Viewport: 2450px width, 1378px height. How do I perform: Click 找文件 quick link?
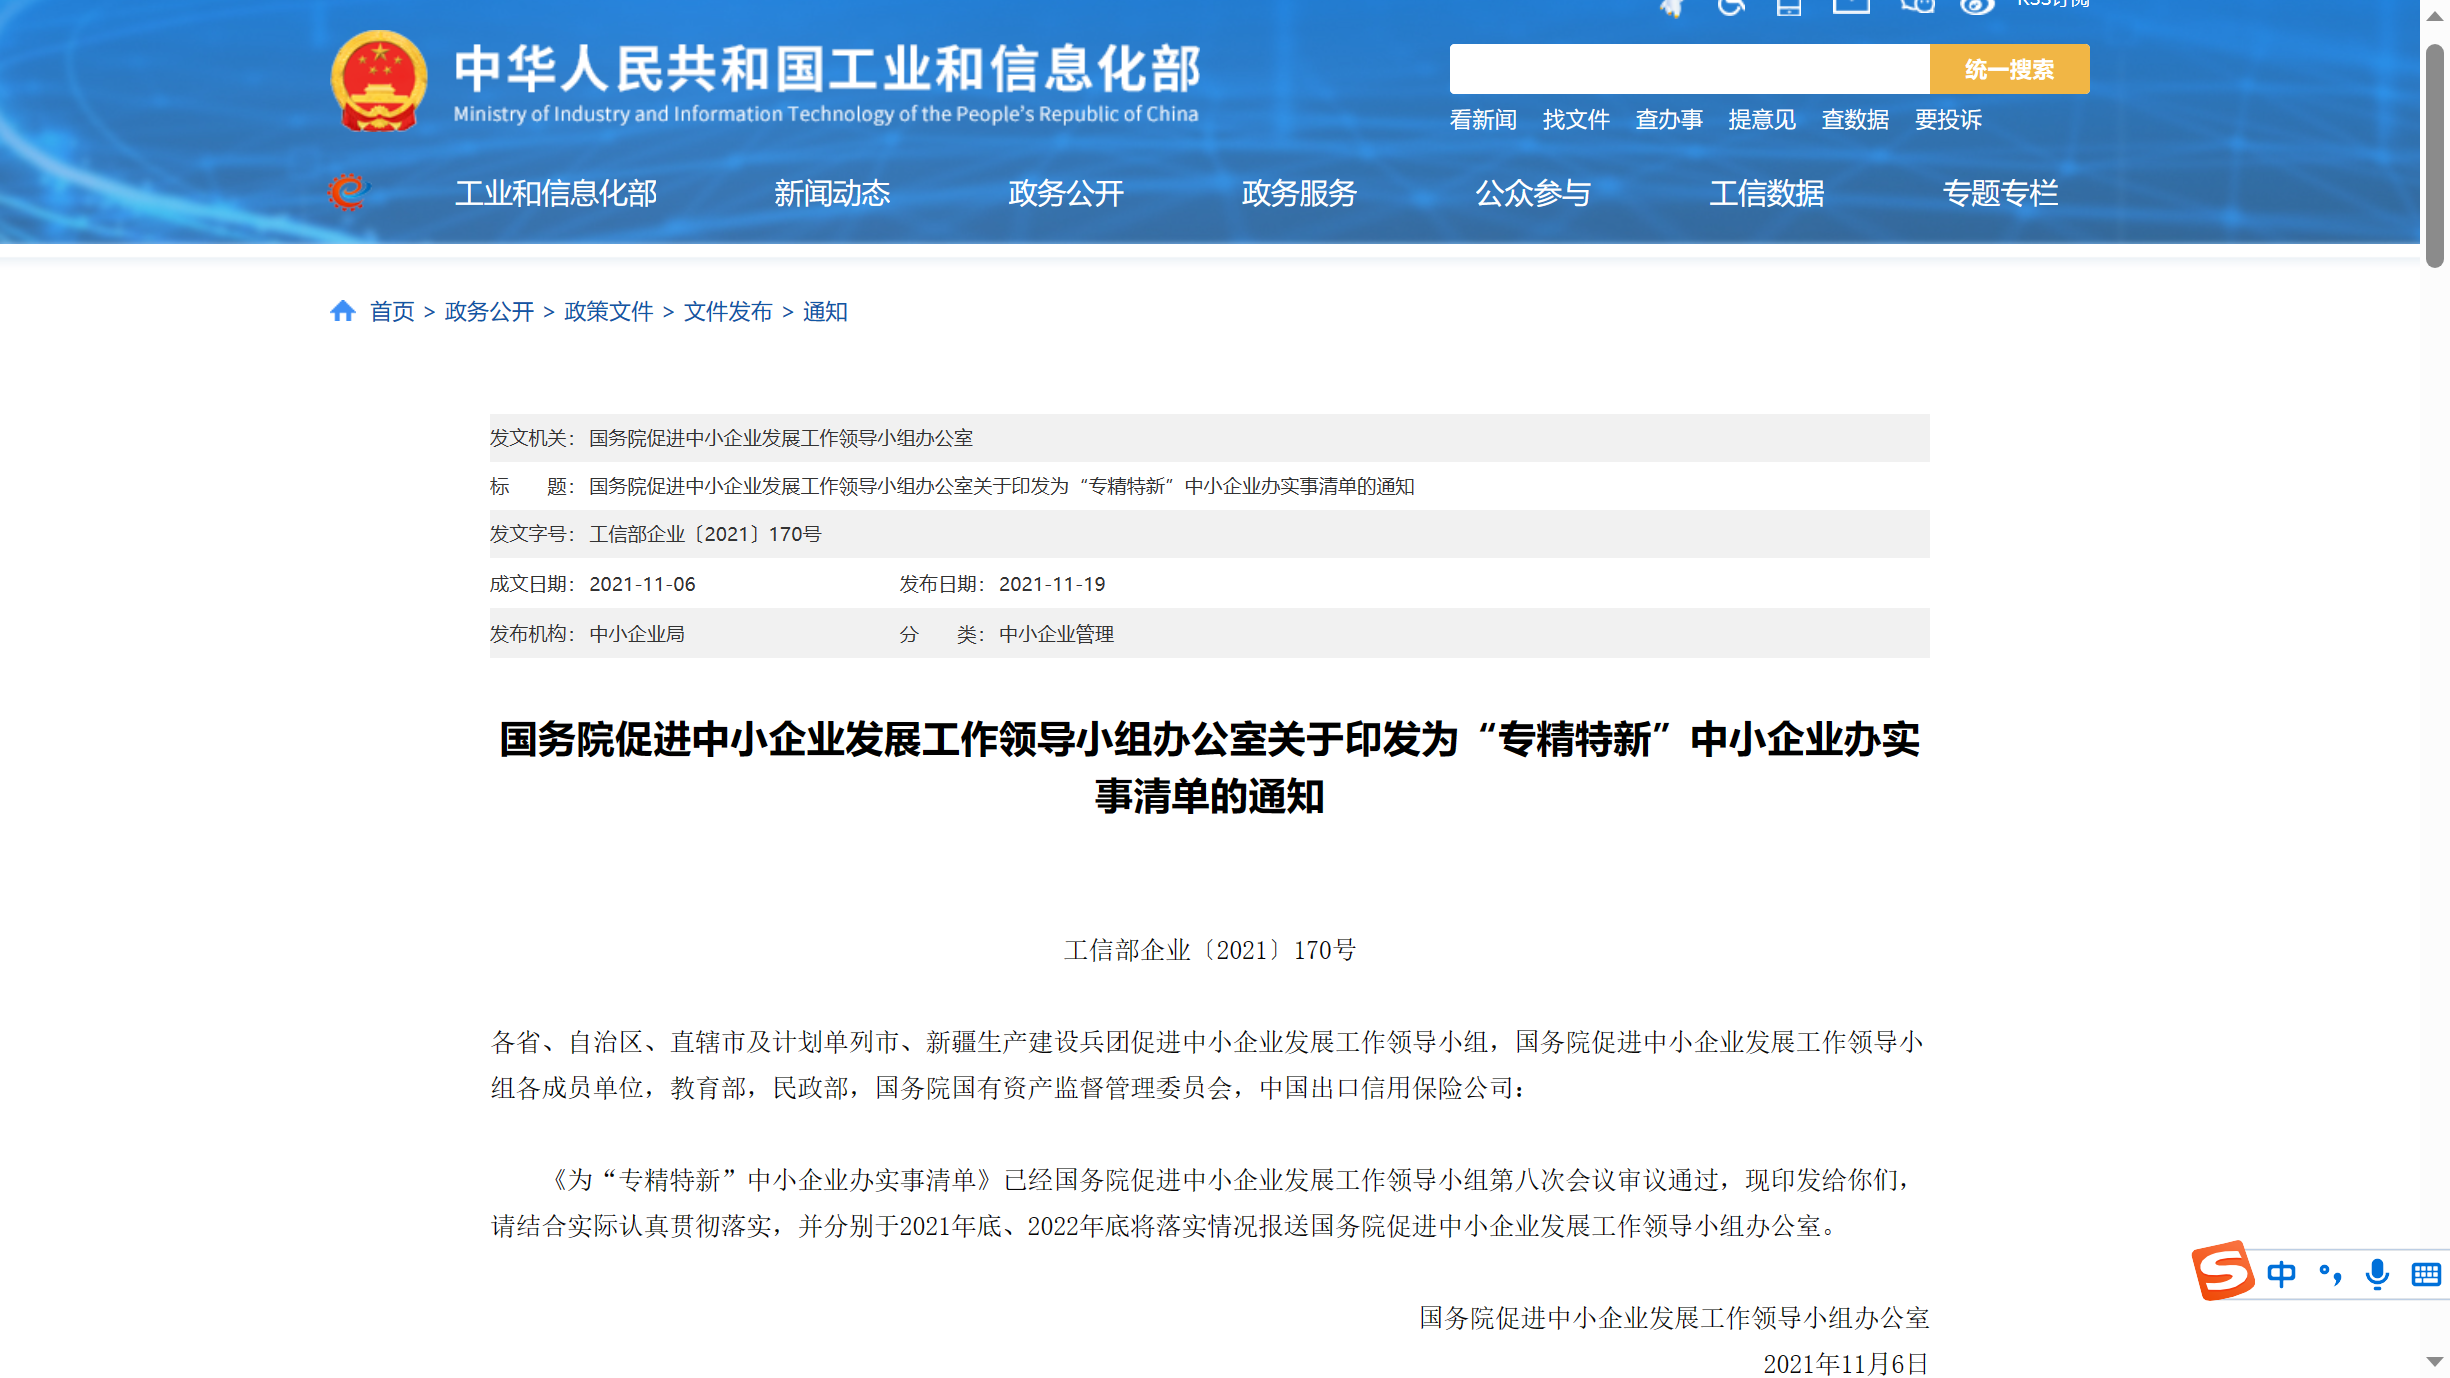click(1575, 120)
